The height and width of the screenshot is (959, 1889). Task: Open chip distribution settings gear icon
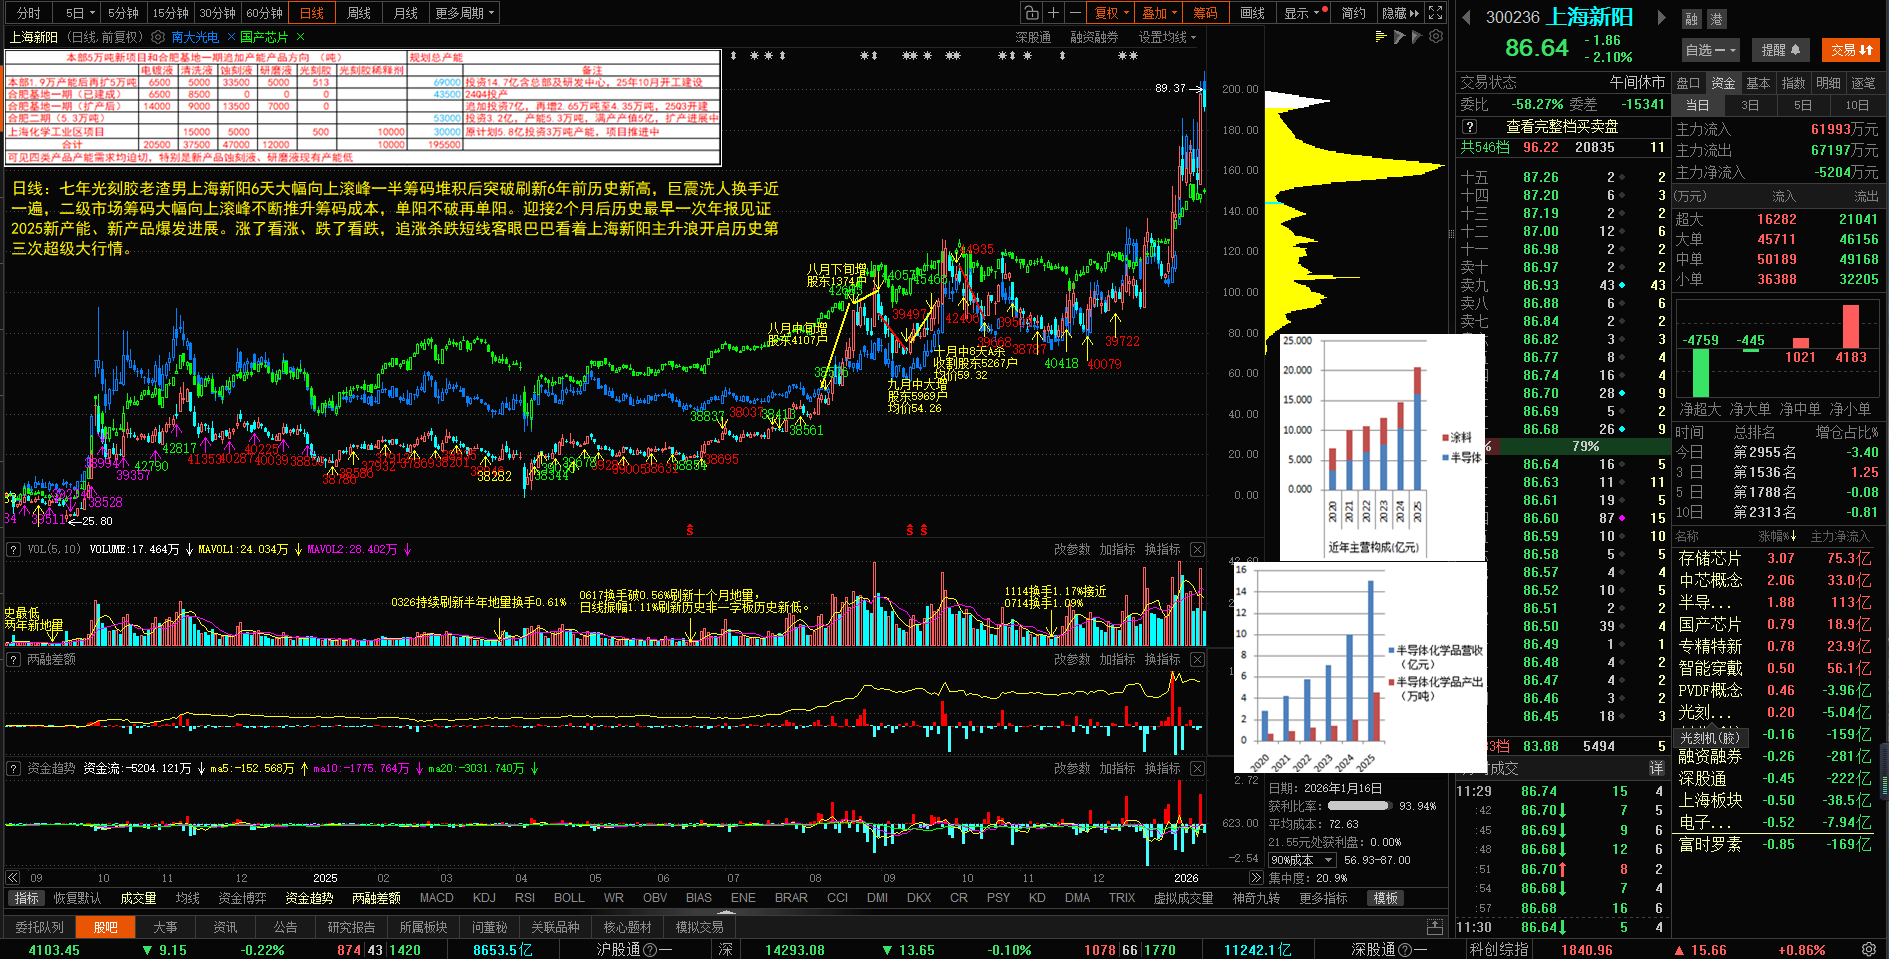1436,37
